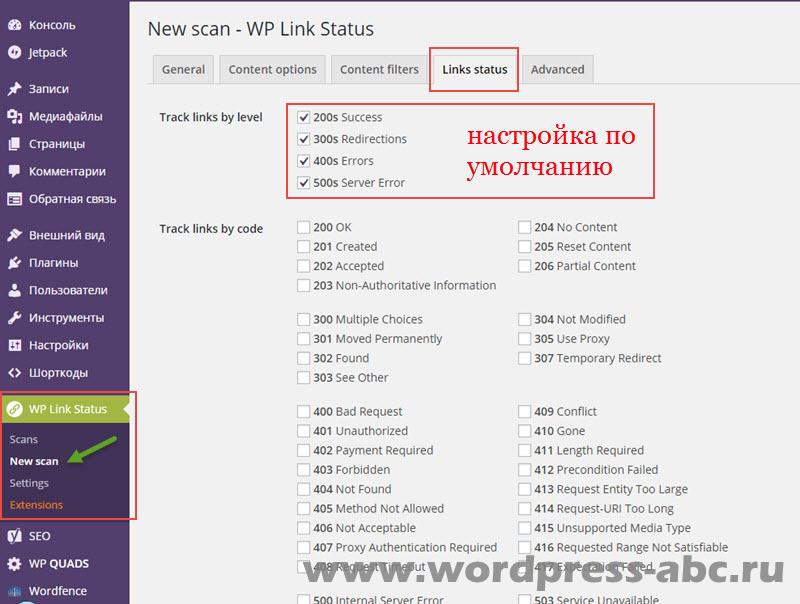Check the 404 Not Found checkbox
Image resolution: width=800 pixels, height=604 pixels.
(304, 489)
